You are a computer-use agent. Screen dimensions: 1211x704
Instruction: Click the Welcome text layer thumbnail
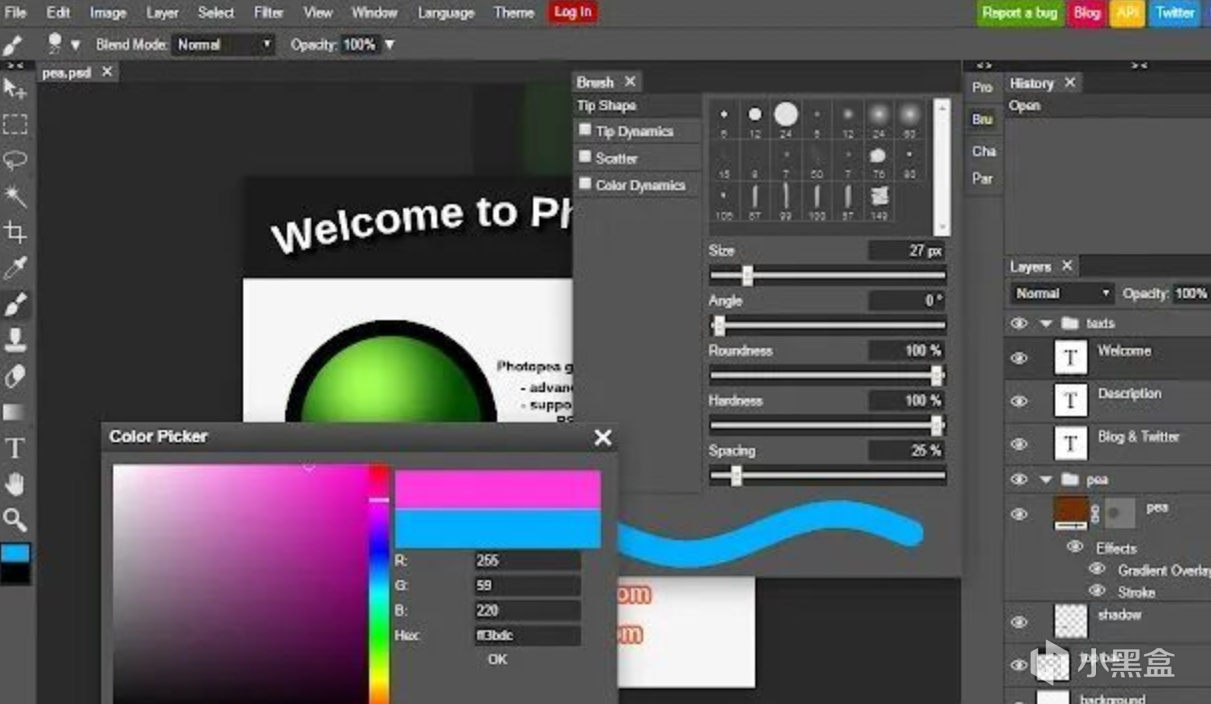pyautogui.click(x=1070, y=357)
